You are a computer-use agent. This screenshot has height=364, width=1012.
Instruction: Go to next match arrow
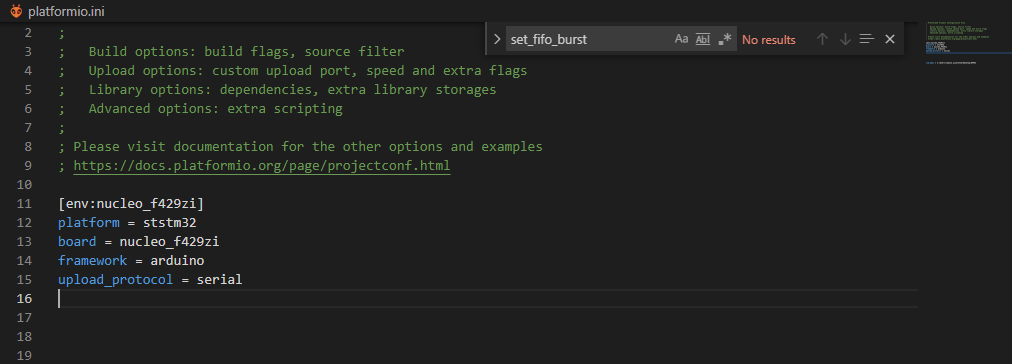click(x=845, y=39)
